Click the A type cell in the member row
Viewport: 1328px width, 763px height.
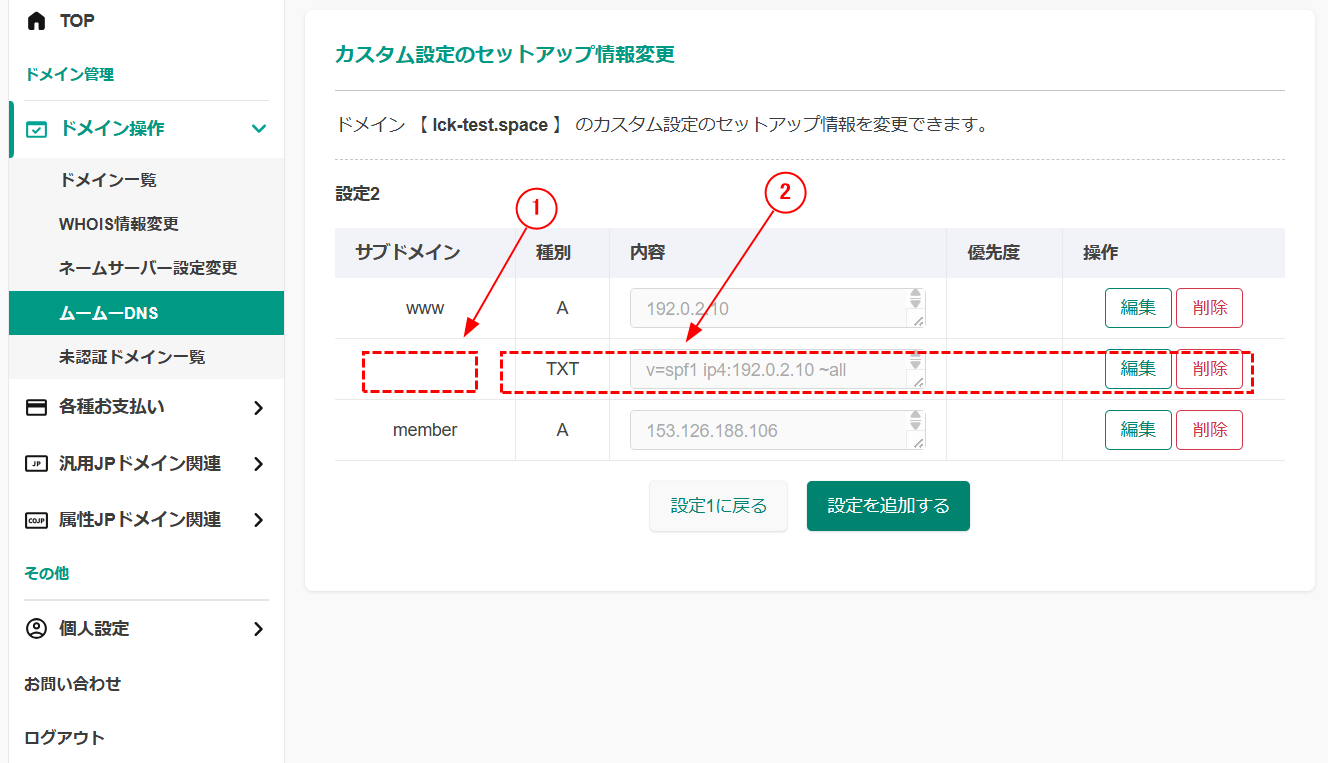(562, 430)
